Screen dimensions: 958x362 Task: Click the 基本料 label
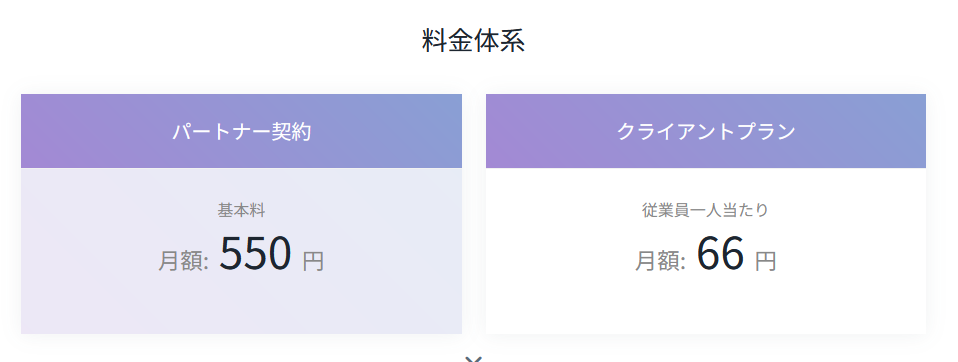[x=241, y=210]
